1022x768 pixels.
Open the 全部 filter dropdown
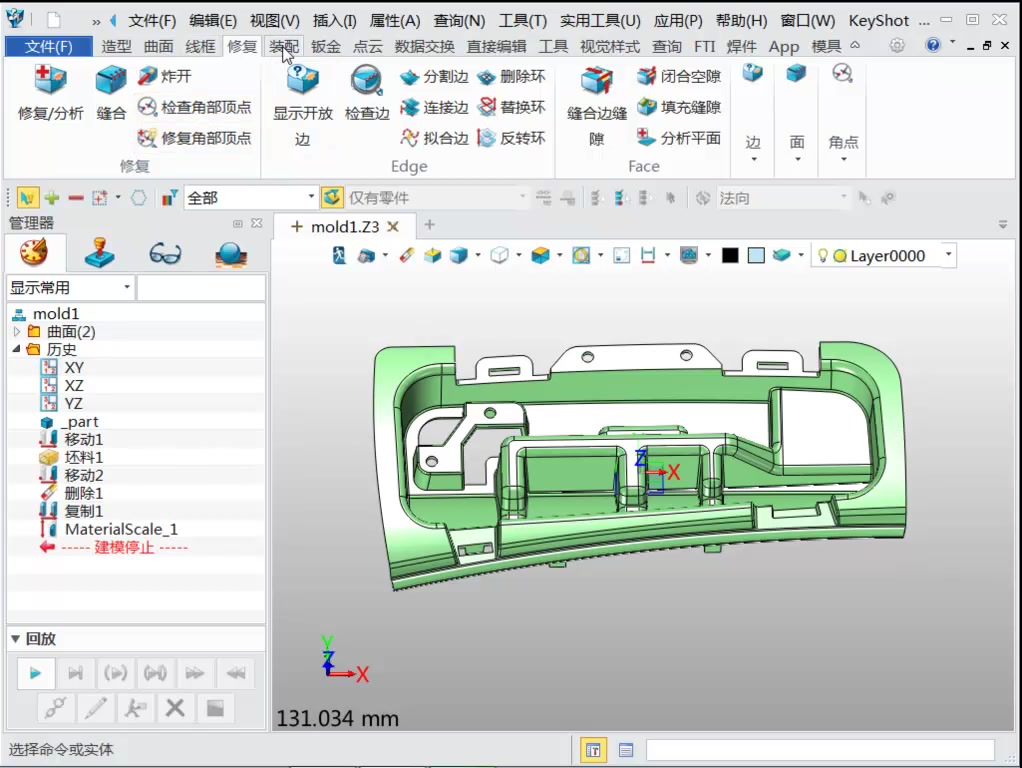click(x=311, y=197)
